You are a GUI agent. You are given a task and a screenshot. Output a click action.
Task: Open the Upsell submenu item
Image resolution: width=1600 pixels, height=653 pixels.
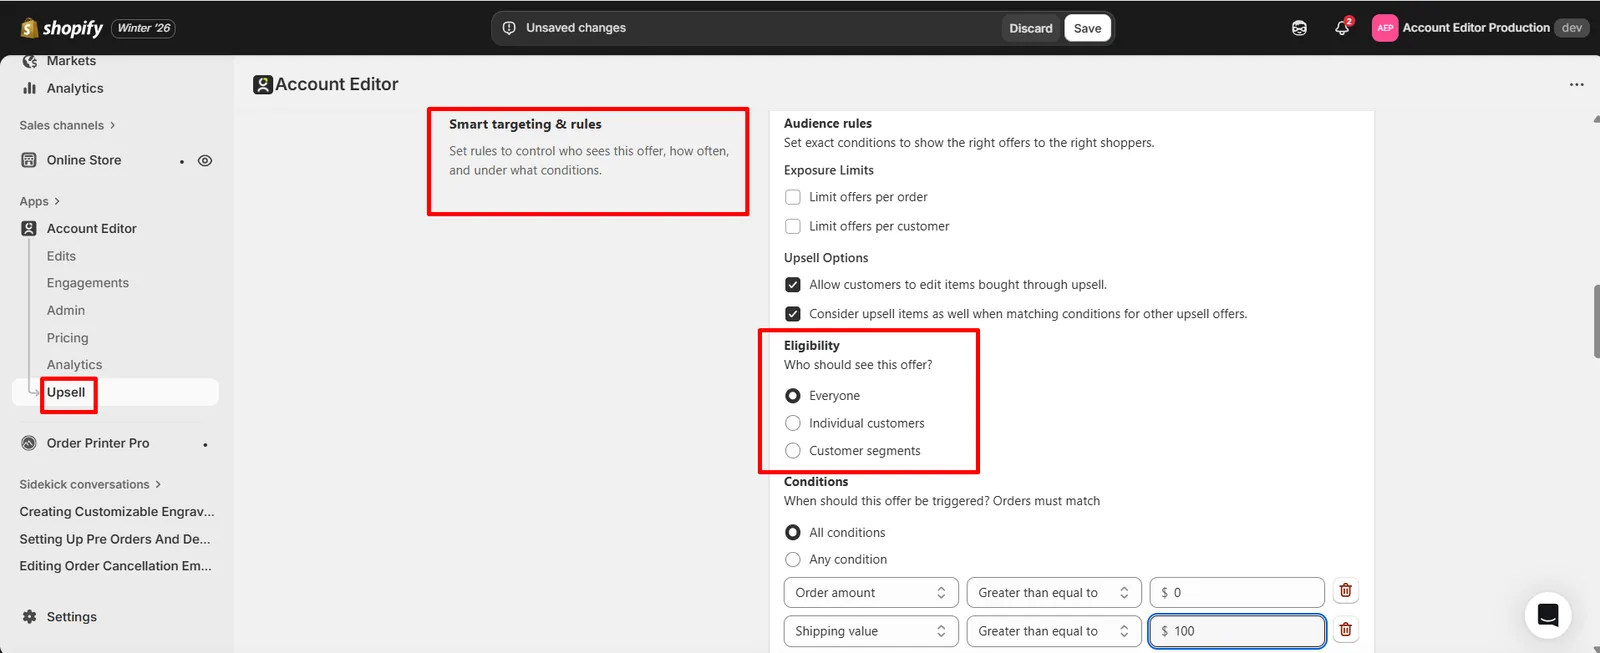(66, 392)
